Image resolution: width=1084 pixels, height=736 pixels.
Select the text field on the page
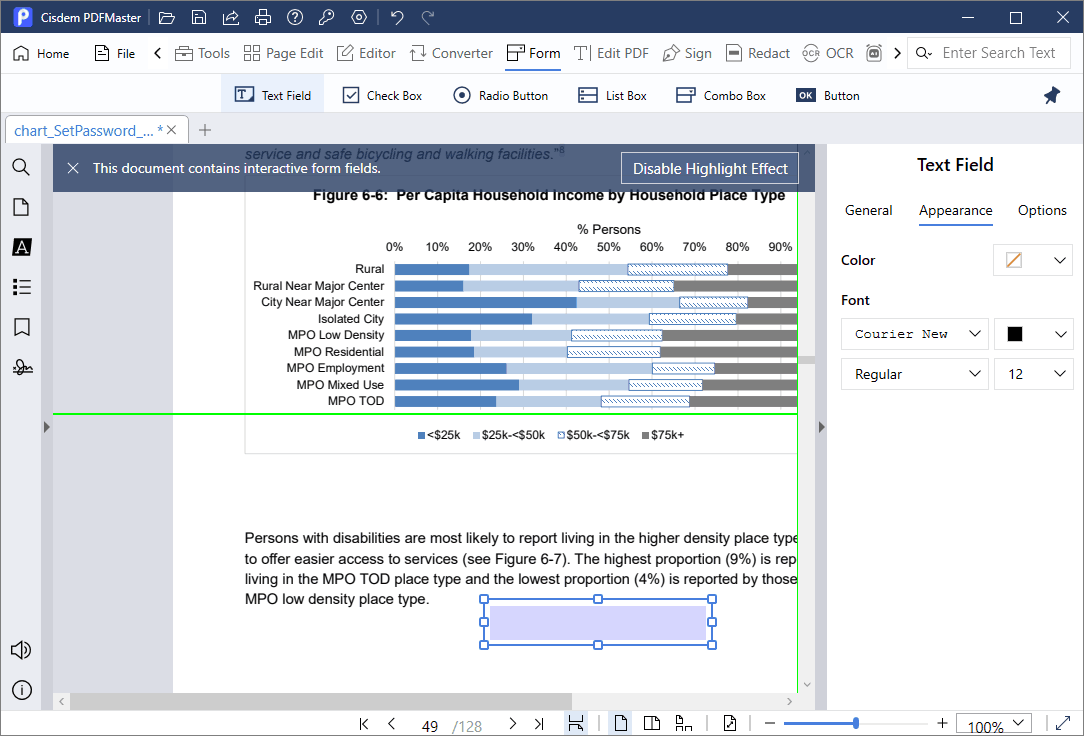click(x=598, y=622)
